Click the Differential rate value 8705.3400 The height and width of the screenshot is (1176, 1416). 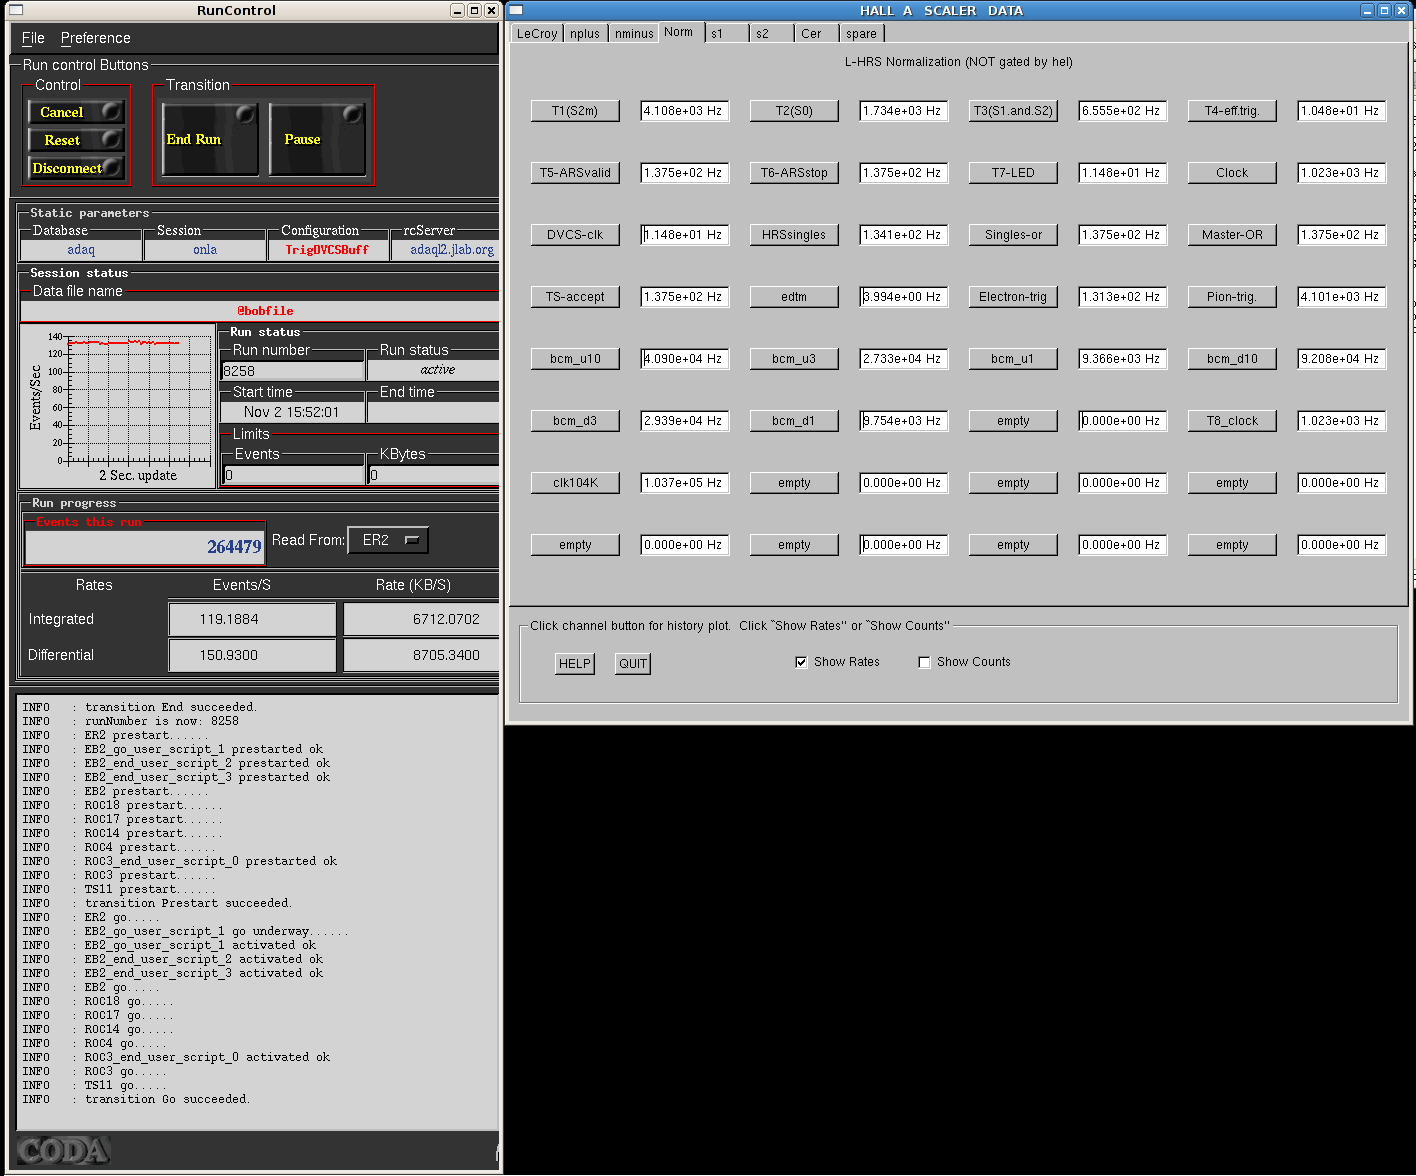click(x=421, y=656)
